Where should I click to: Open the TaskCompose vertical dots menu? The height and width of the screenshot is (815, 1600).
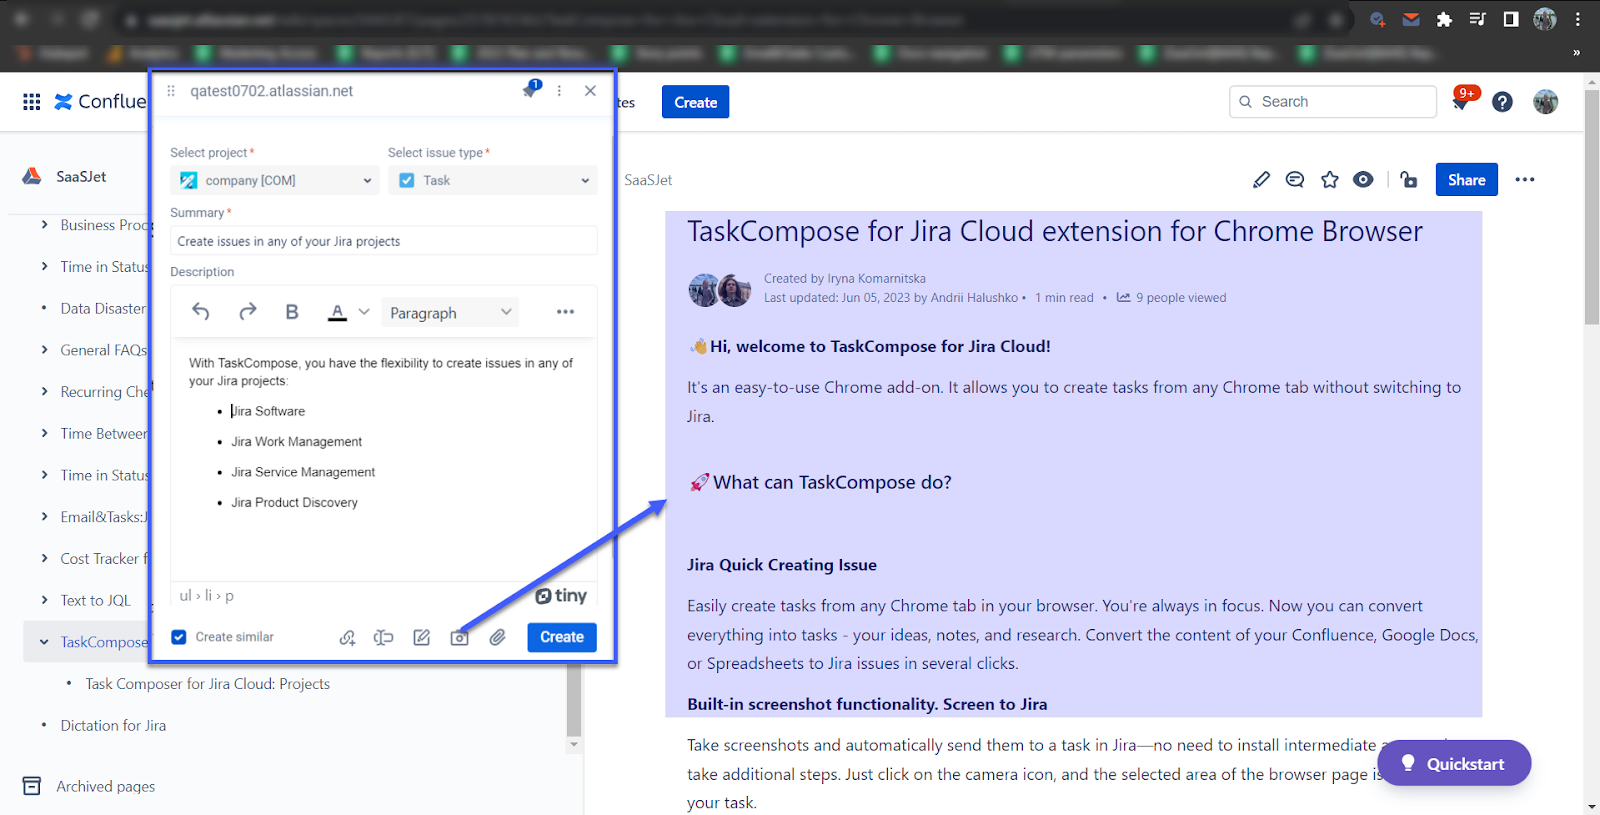pos(559,91)
